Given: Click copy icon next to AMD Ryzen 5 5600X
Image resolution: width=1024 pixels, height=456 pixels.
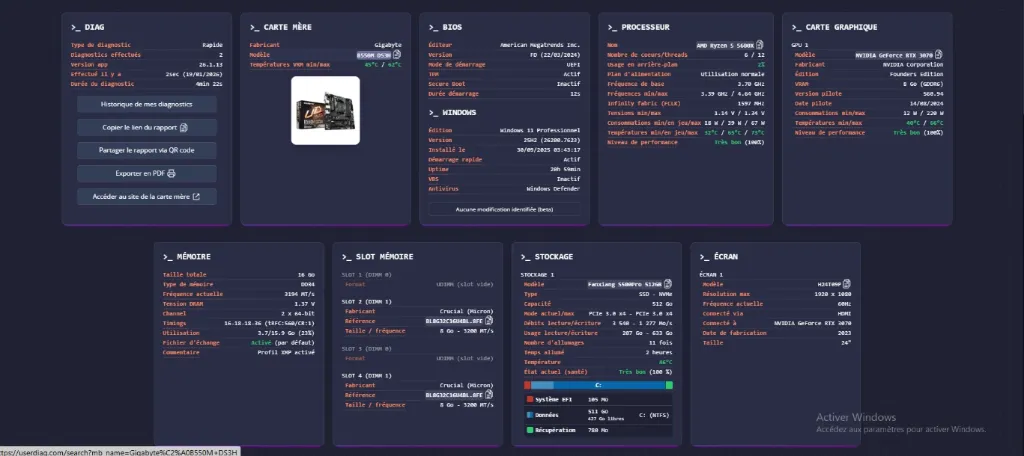Looking at the screenshot, I should [760, 45].
